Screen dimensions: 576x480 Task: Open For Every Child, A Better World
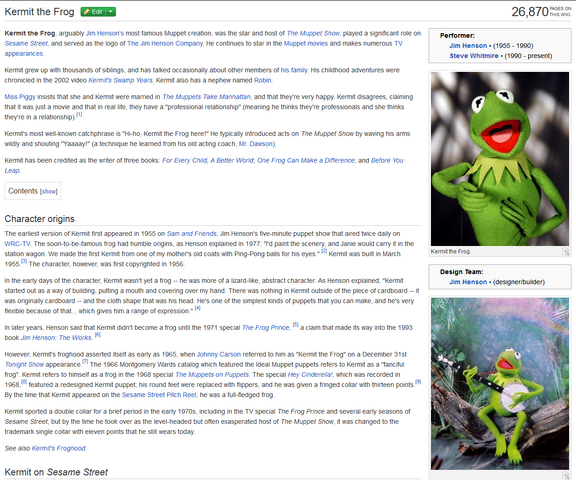(x=208, y=160)
